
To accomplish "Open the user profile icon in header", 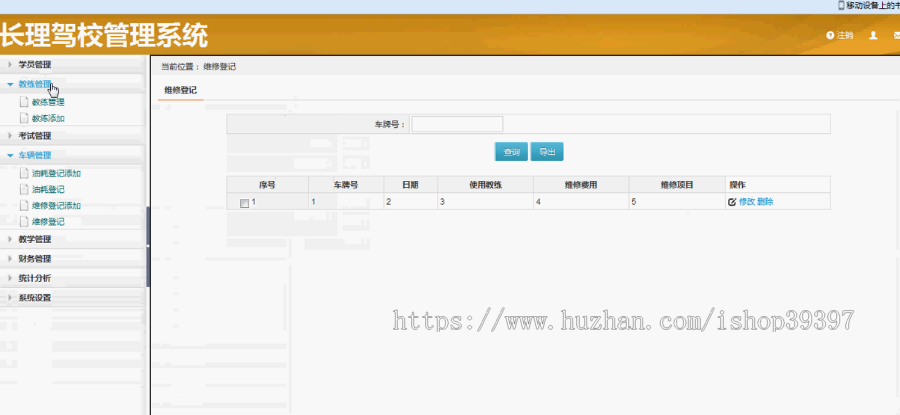I will tap(873, 36).
